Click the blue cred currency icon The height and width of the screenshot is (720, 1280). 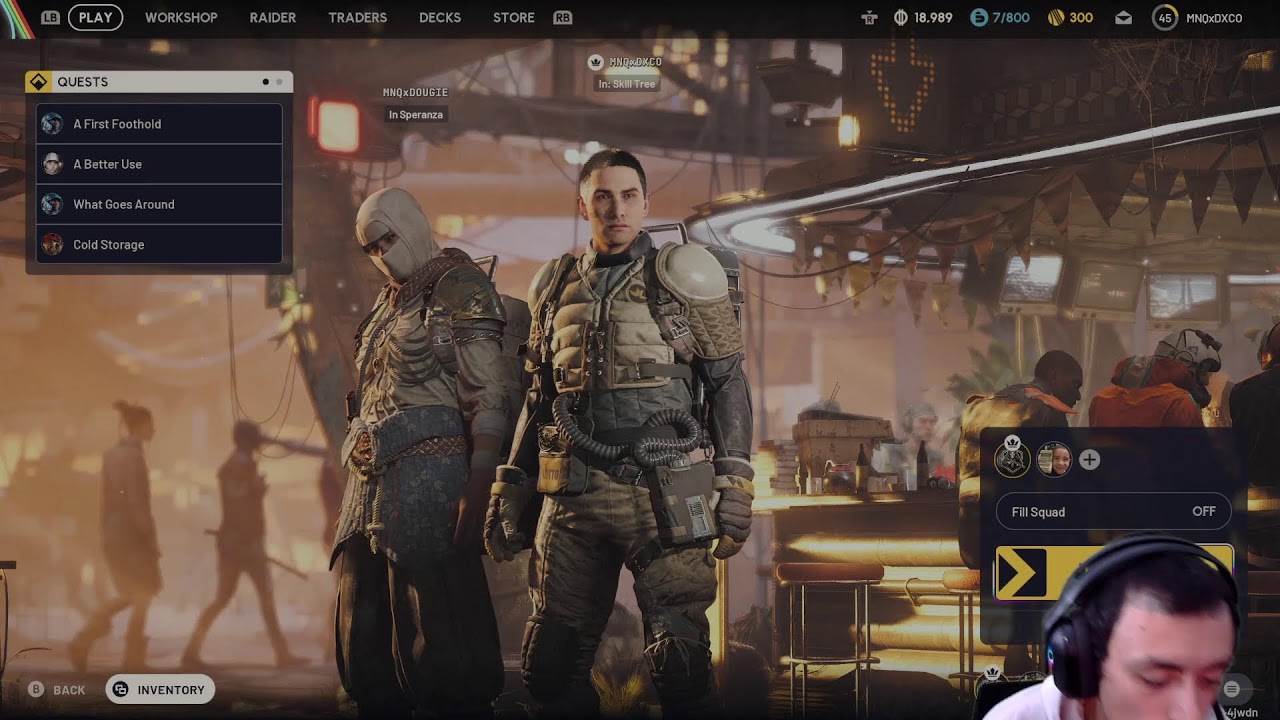pos(979,17)
